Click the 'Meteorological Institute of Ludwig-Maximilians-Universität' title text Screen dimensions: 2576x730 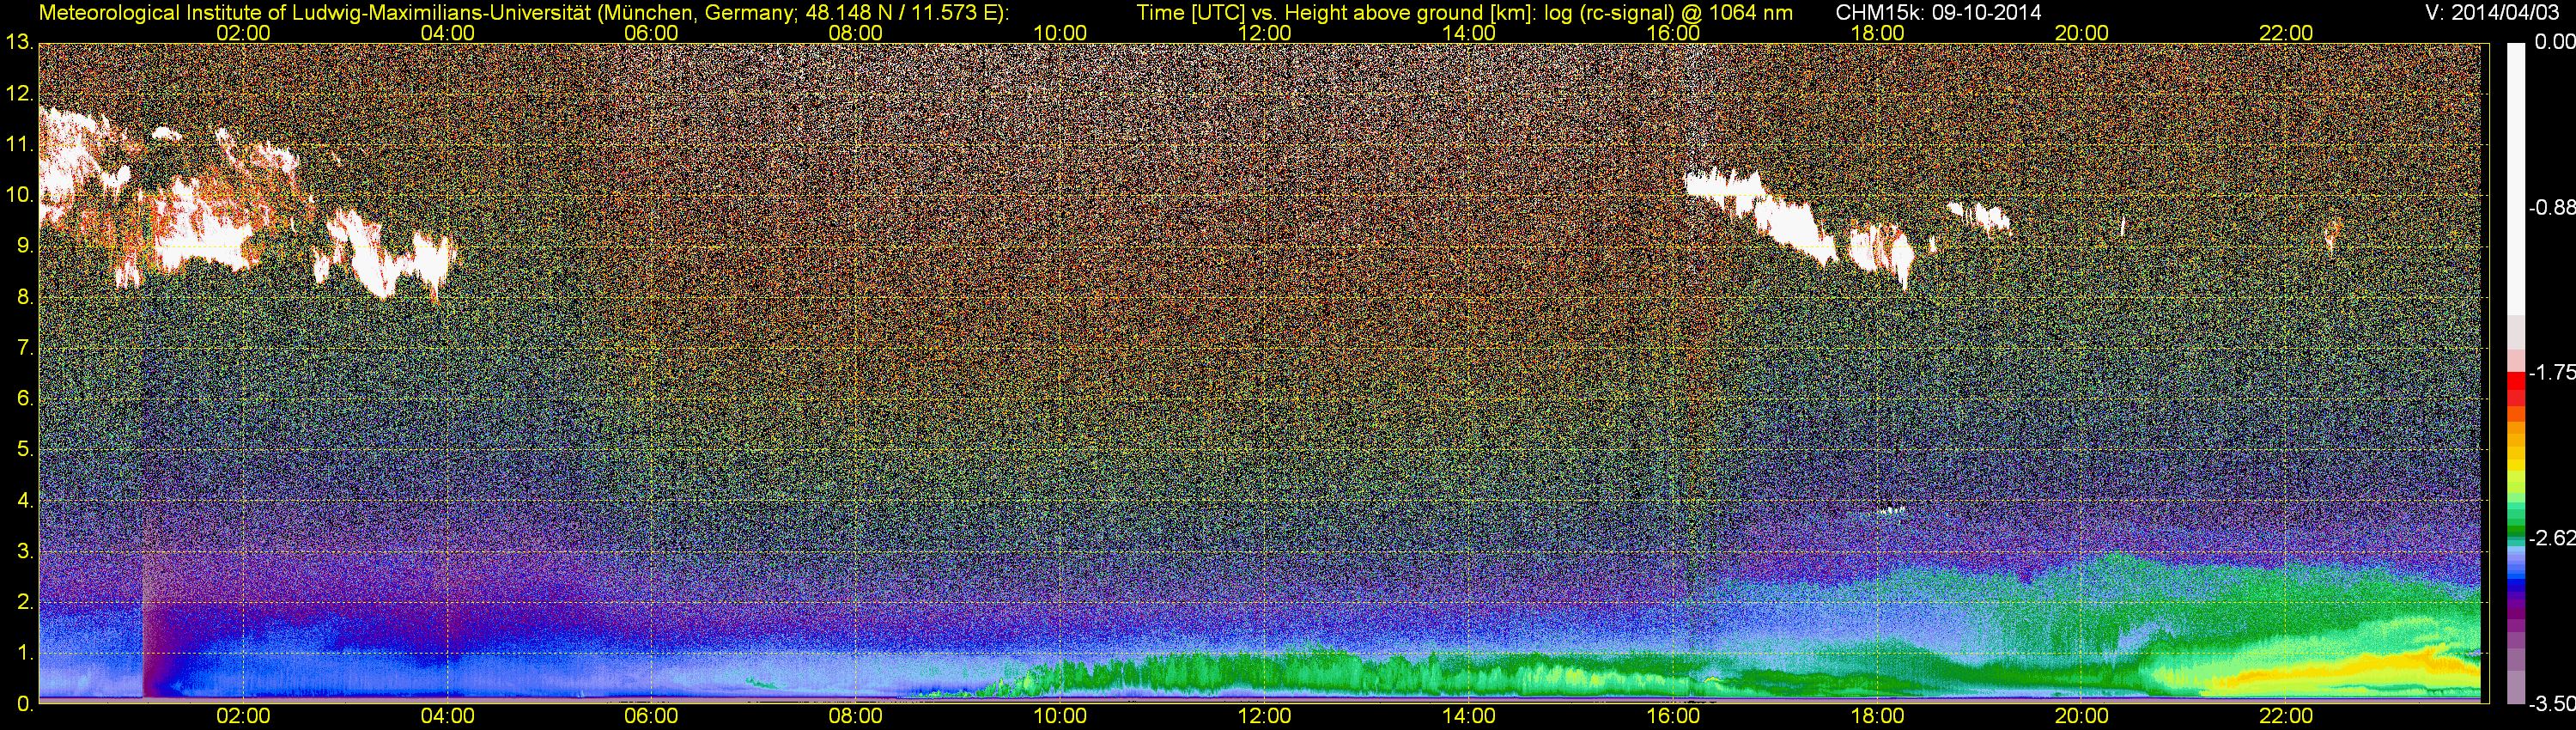[313, 13]
